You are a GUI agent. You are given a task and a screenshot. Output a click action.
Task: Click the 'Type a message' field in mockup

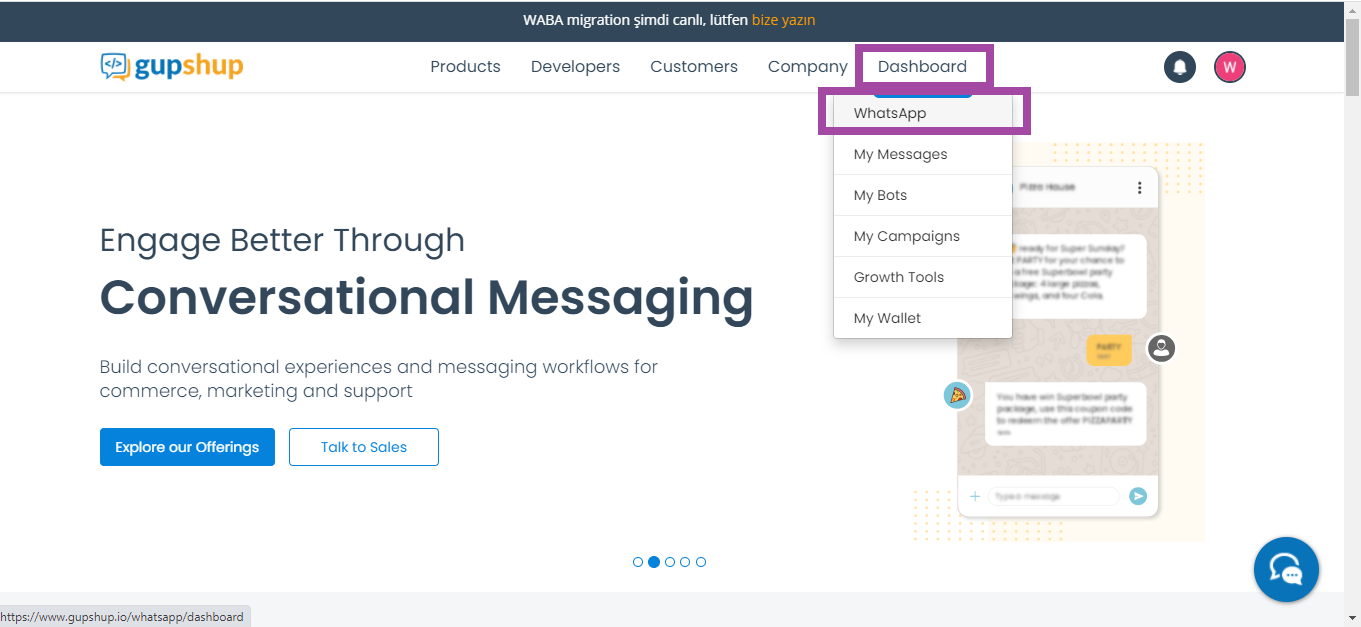tap(1054, 496)
